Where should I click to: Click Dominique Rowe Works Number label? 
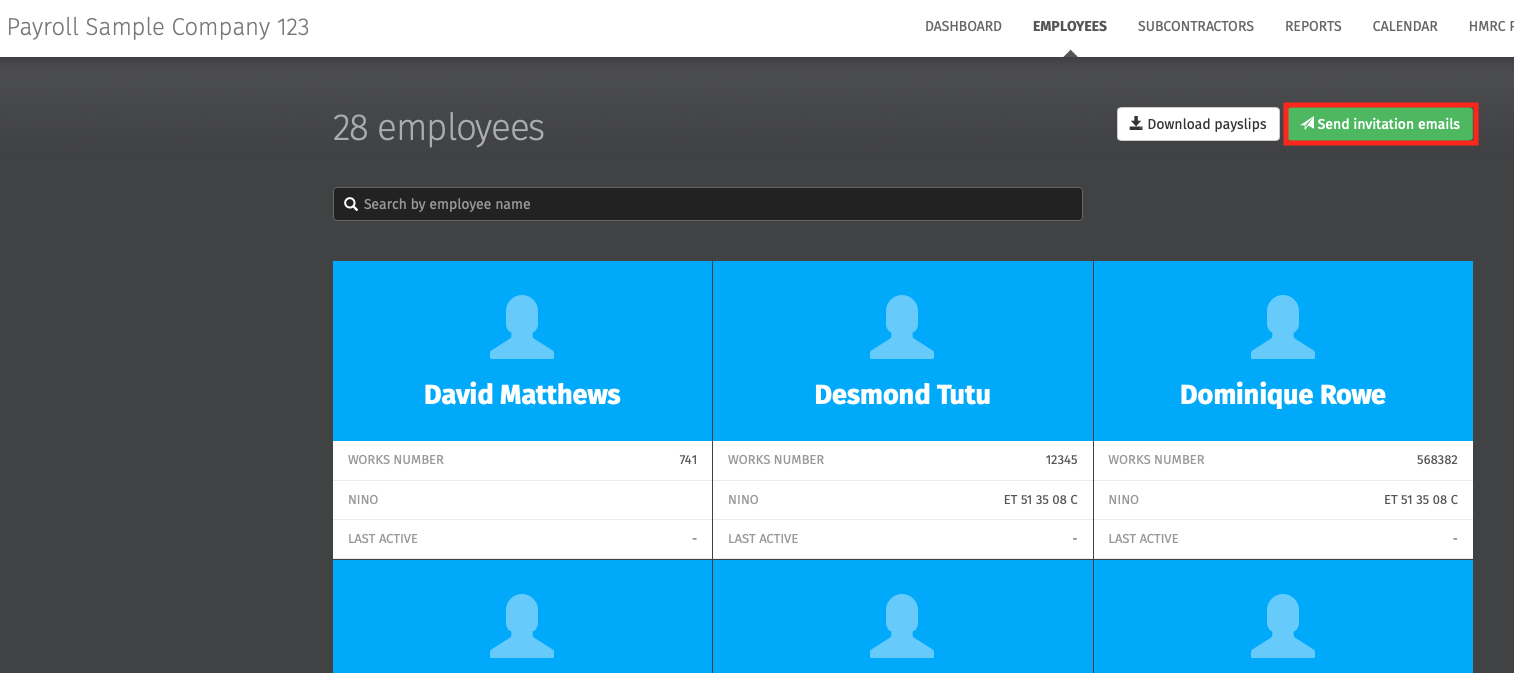click(1156, 460)
